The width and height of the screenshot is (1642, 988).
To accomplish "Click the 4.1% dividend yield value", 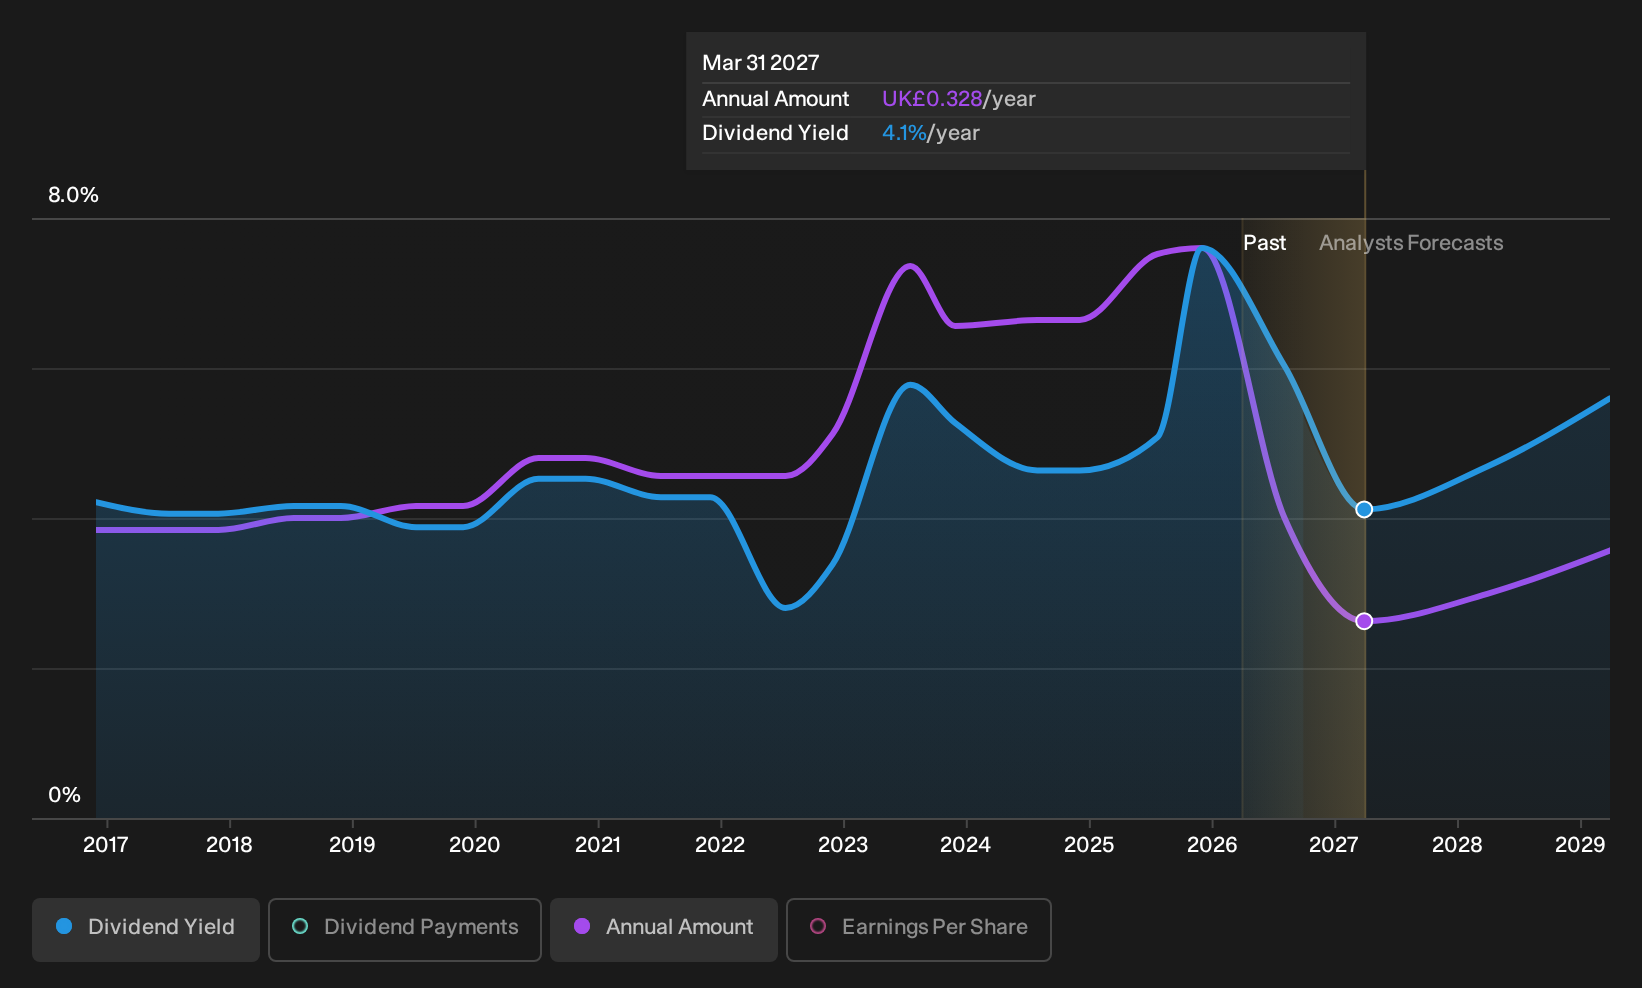I will pyautogui.click(x=904, y=133).
